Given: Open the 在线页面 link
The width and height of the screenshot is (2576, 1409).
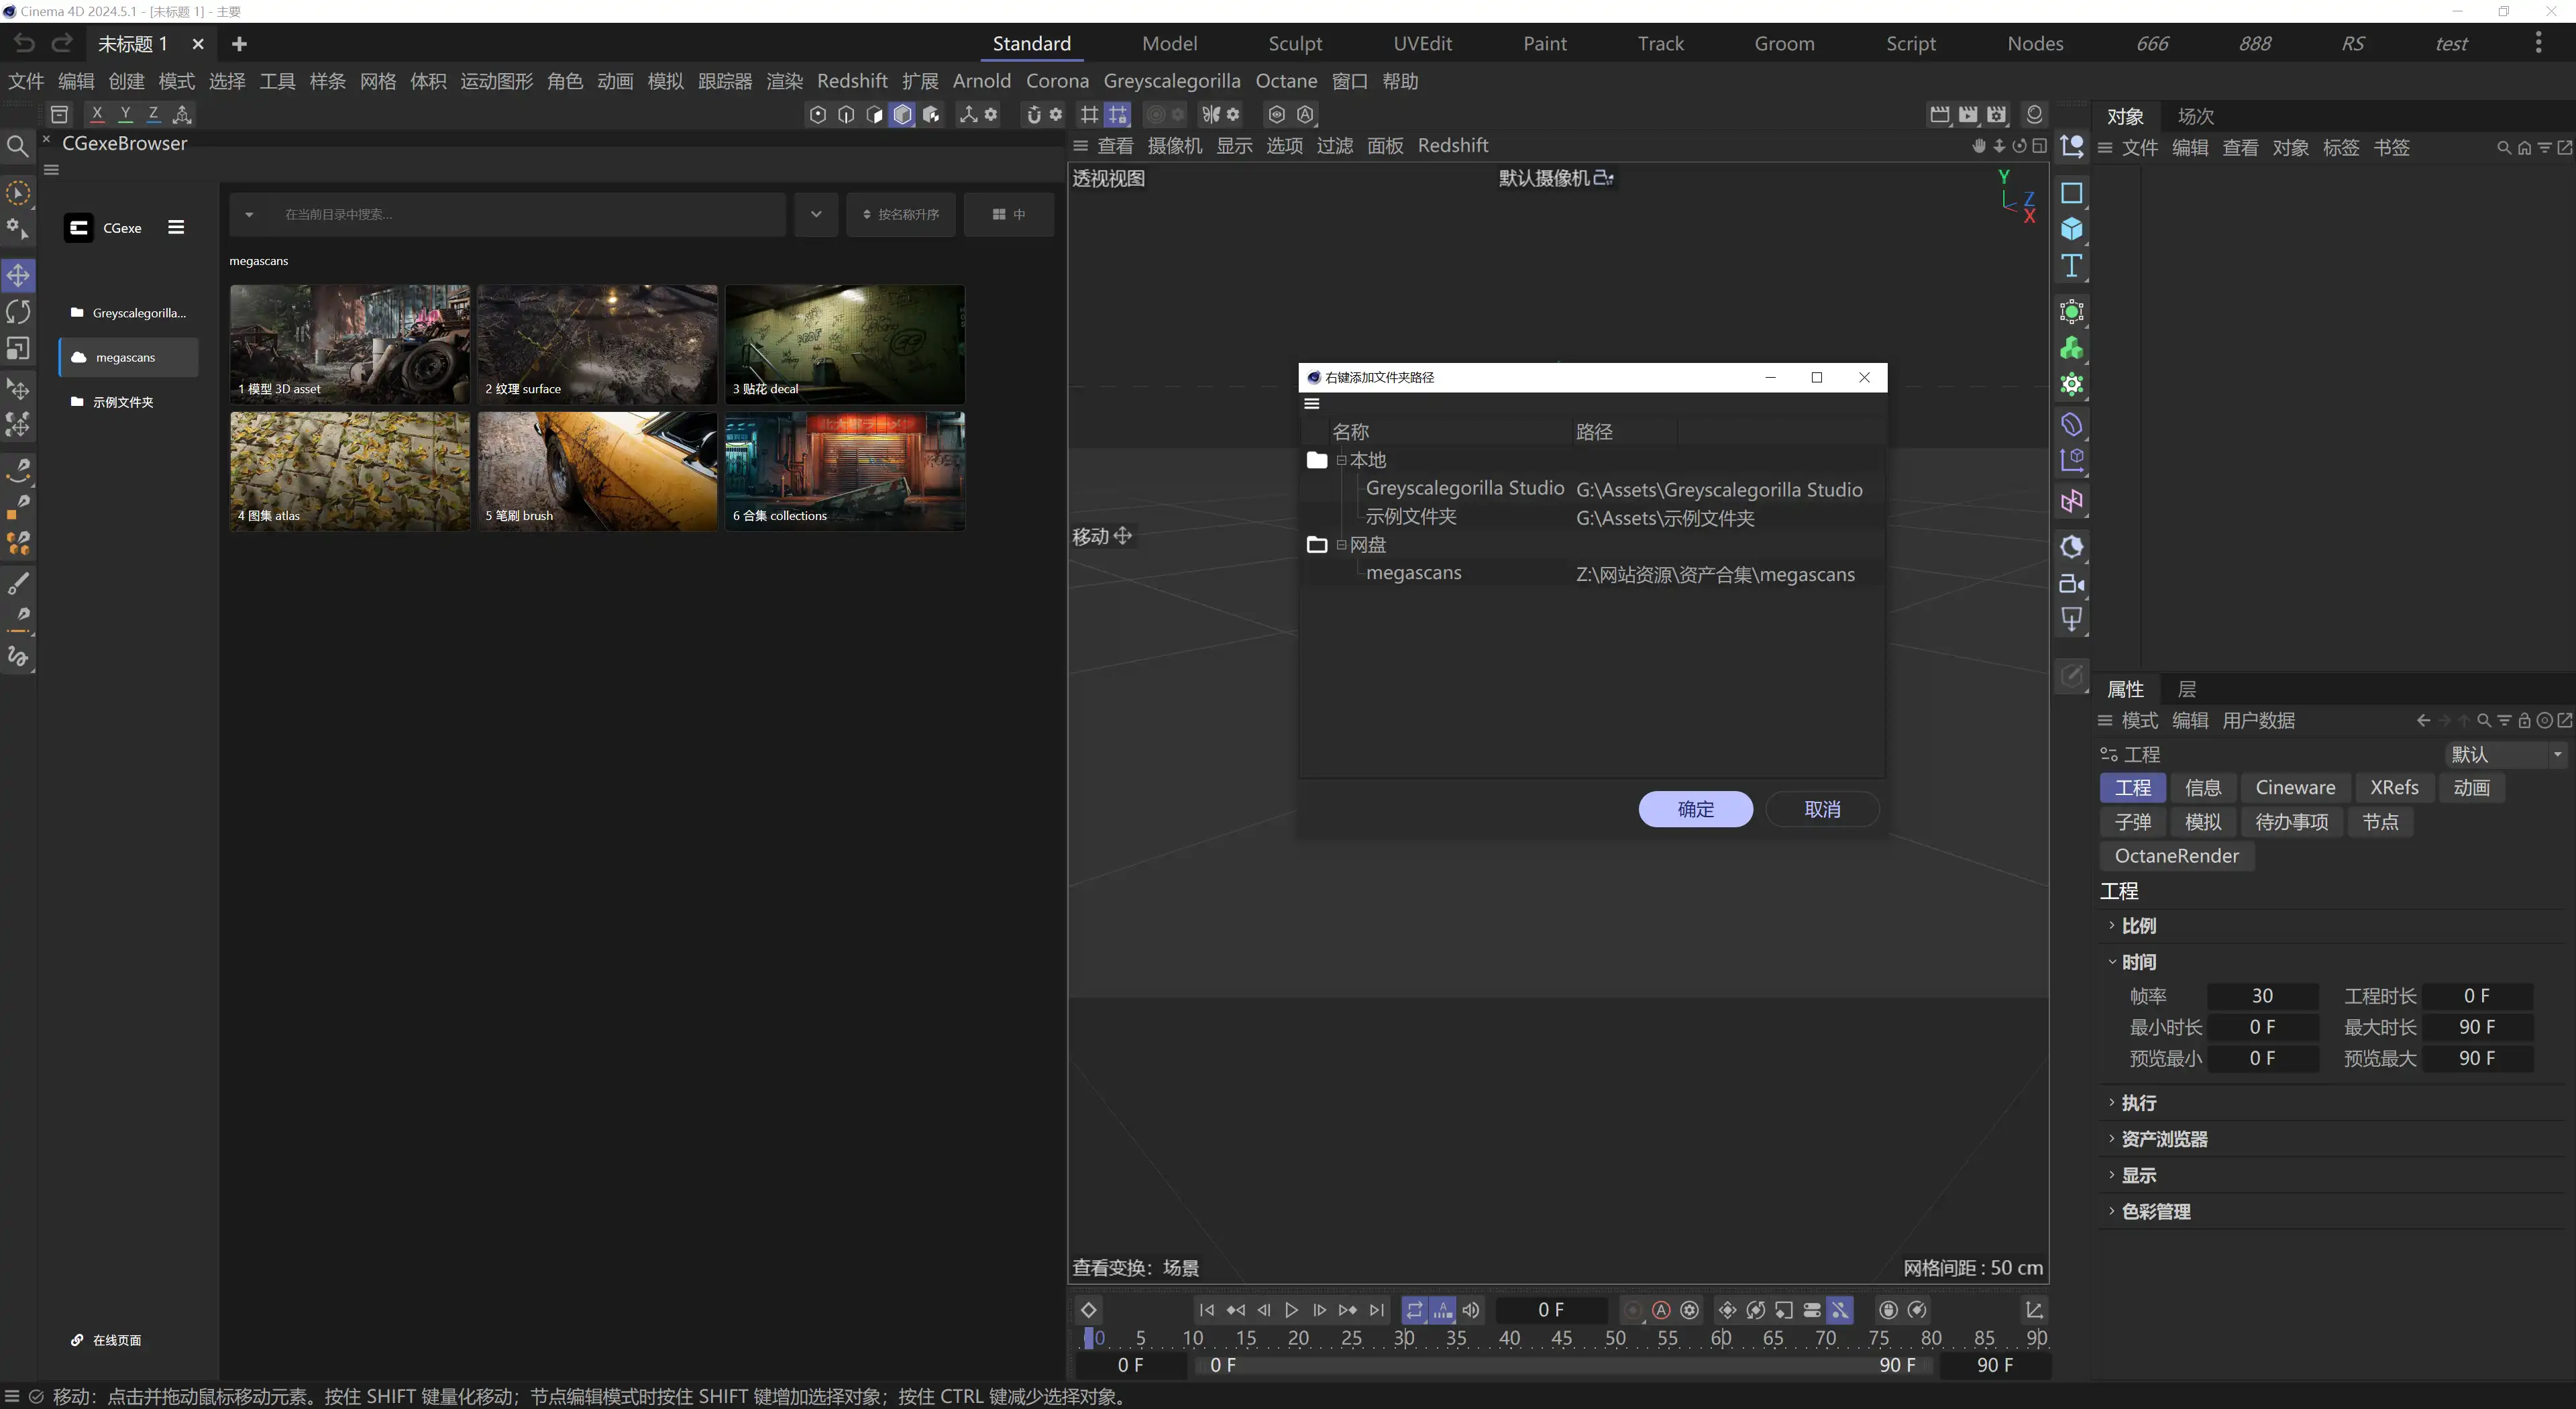Looking at the screenshot, I should (x=107, y=1340).
